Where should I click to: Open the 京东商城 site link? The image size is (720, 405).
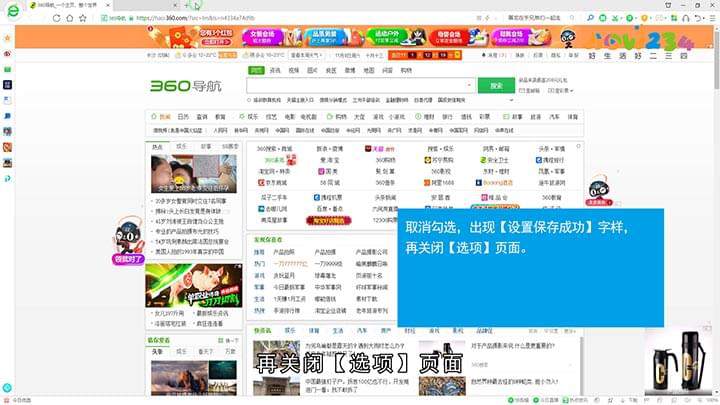272,182
